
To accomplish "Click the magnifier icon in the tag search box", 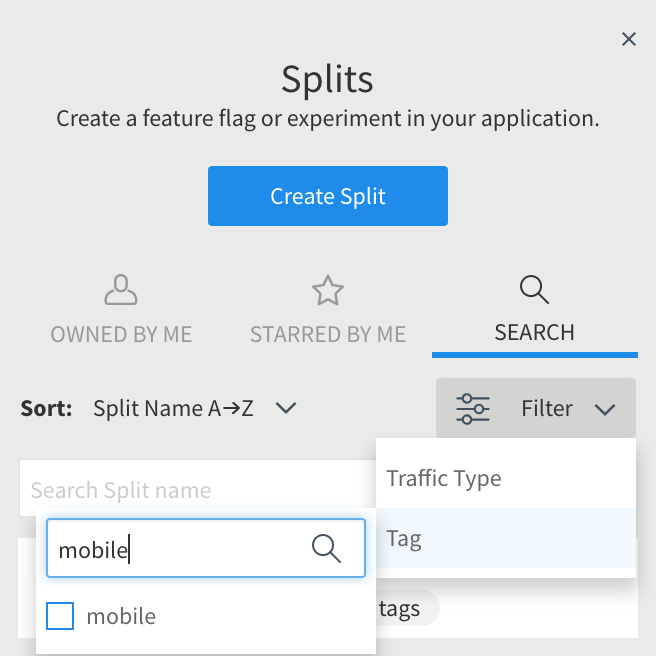I will tap(326, 548).
